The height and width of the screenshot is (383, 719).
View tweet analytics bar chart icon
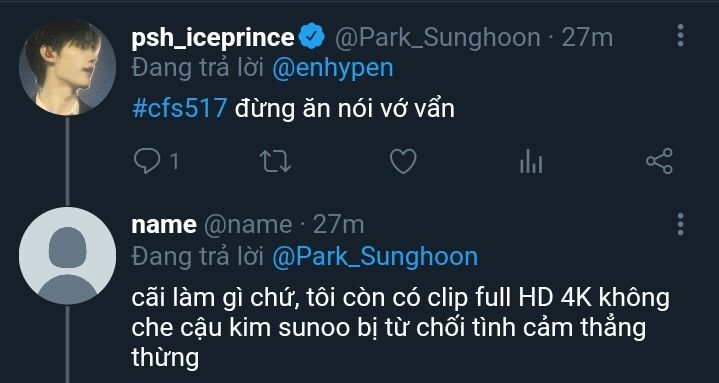point(531,161)
